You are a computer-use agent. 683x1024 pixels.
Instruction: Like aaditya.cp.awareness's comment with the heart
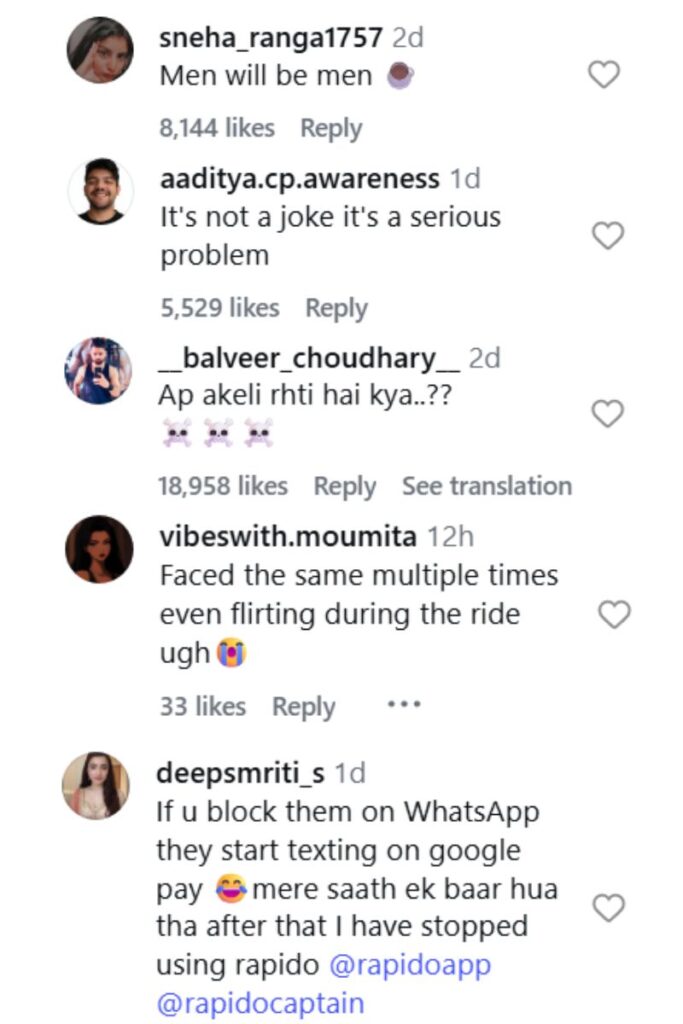pos(608,236)
